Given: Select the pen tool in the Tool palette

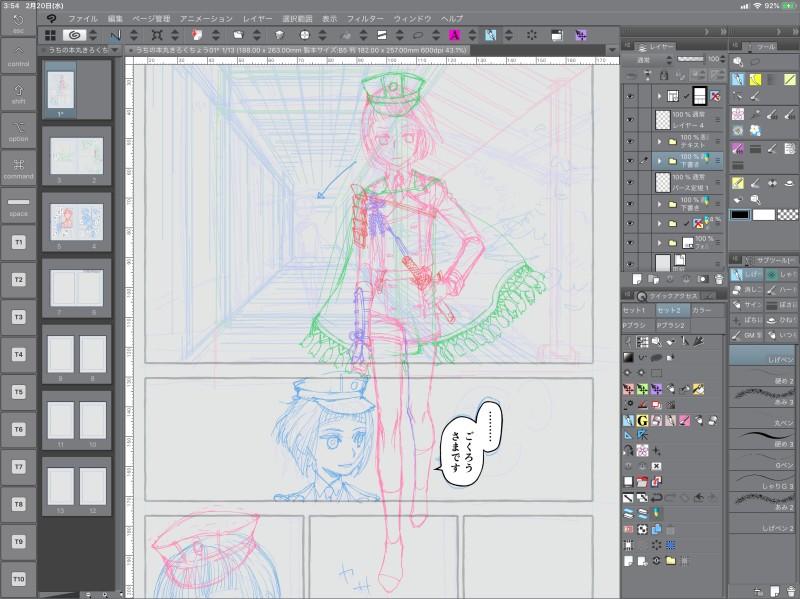Looking at the screenshot, I should (737, 79).
